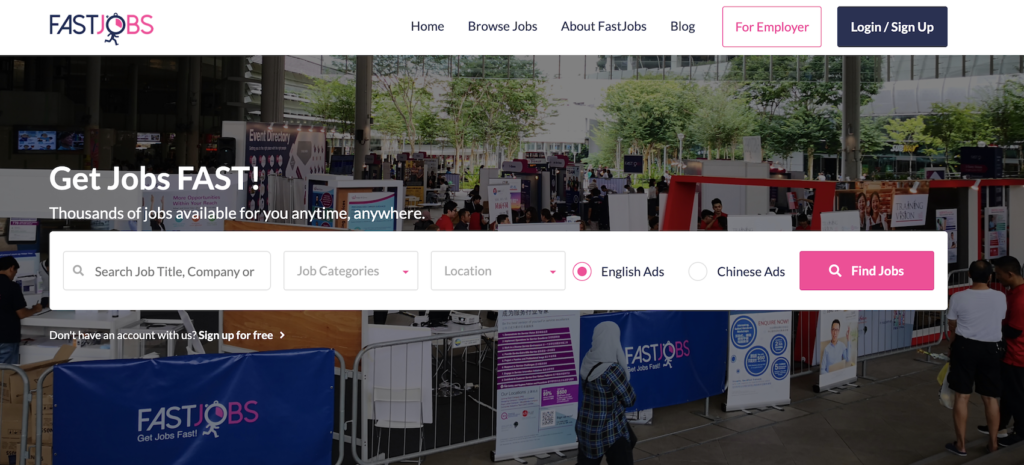Click the Search Job Title input field
Image resolution: width=1024 pixels, height=465 pixels.
pos(167,270)
